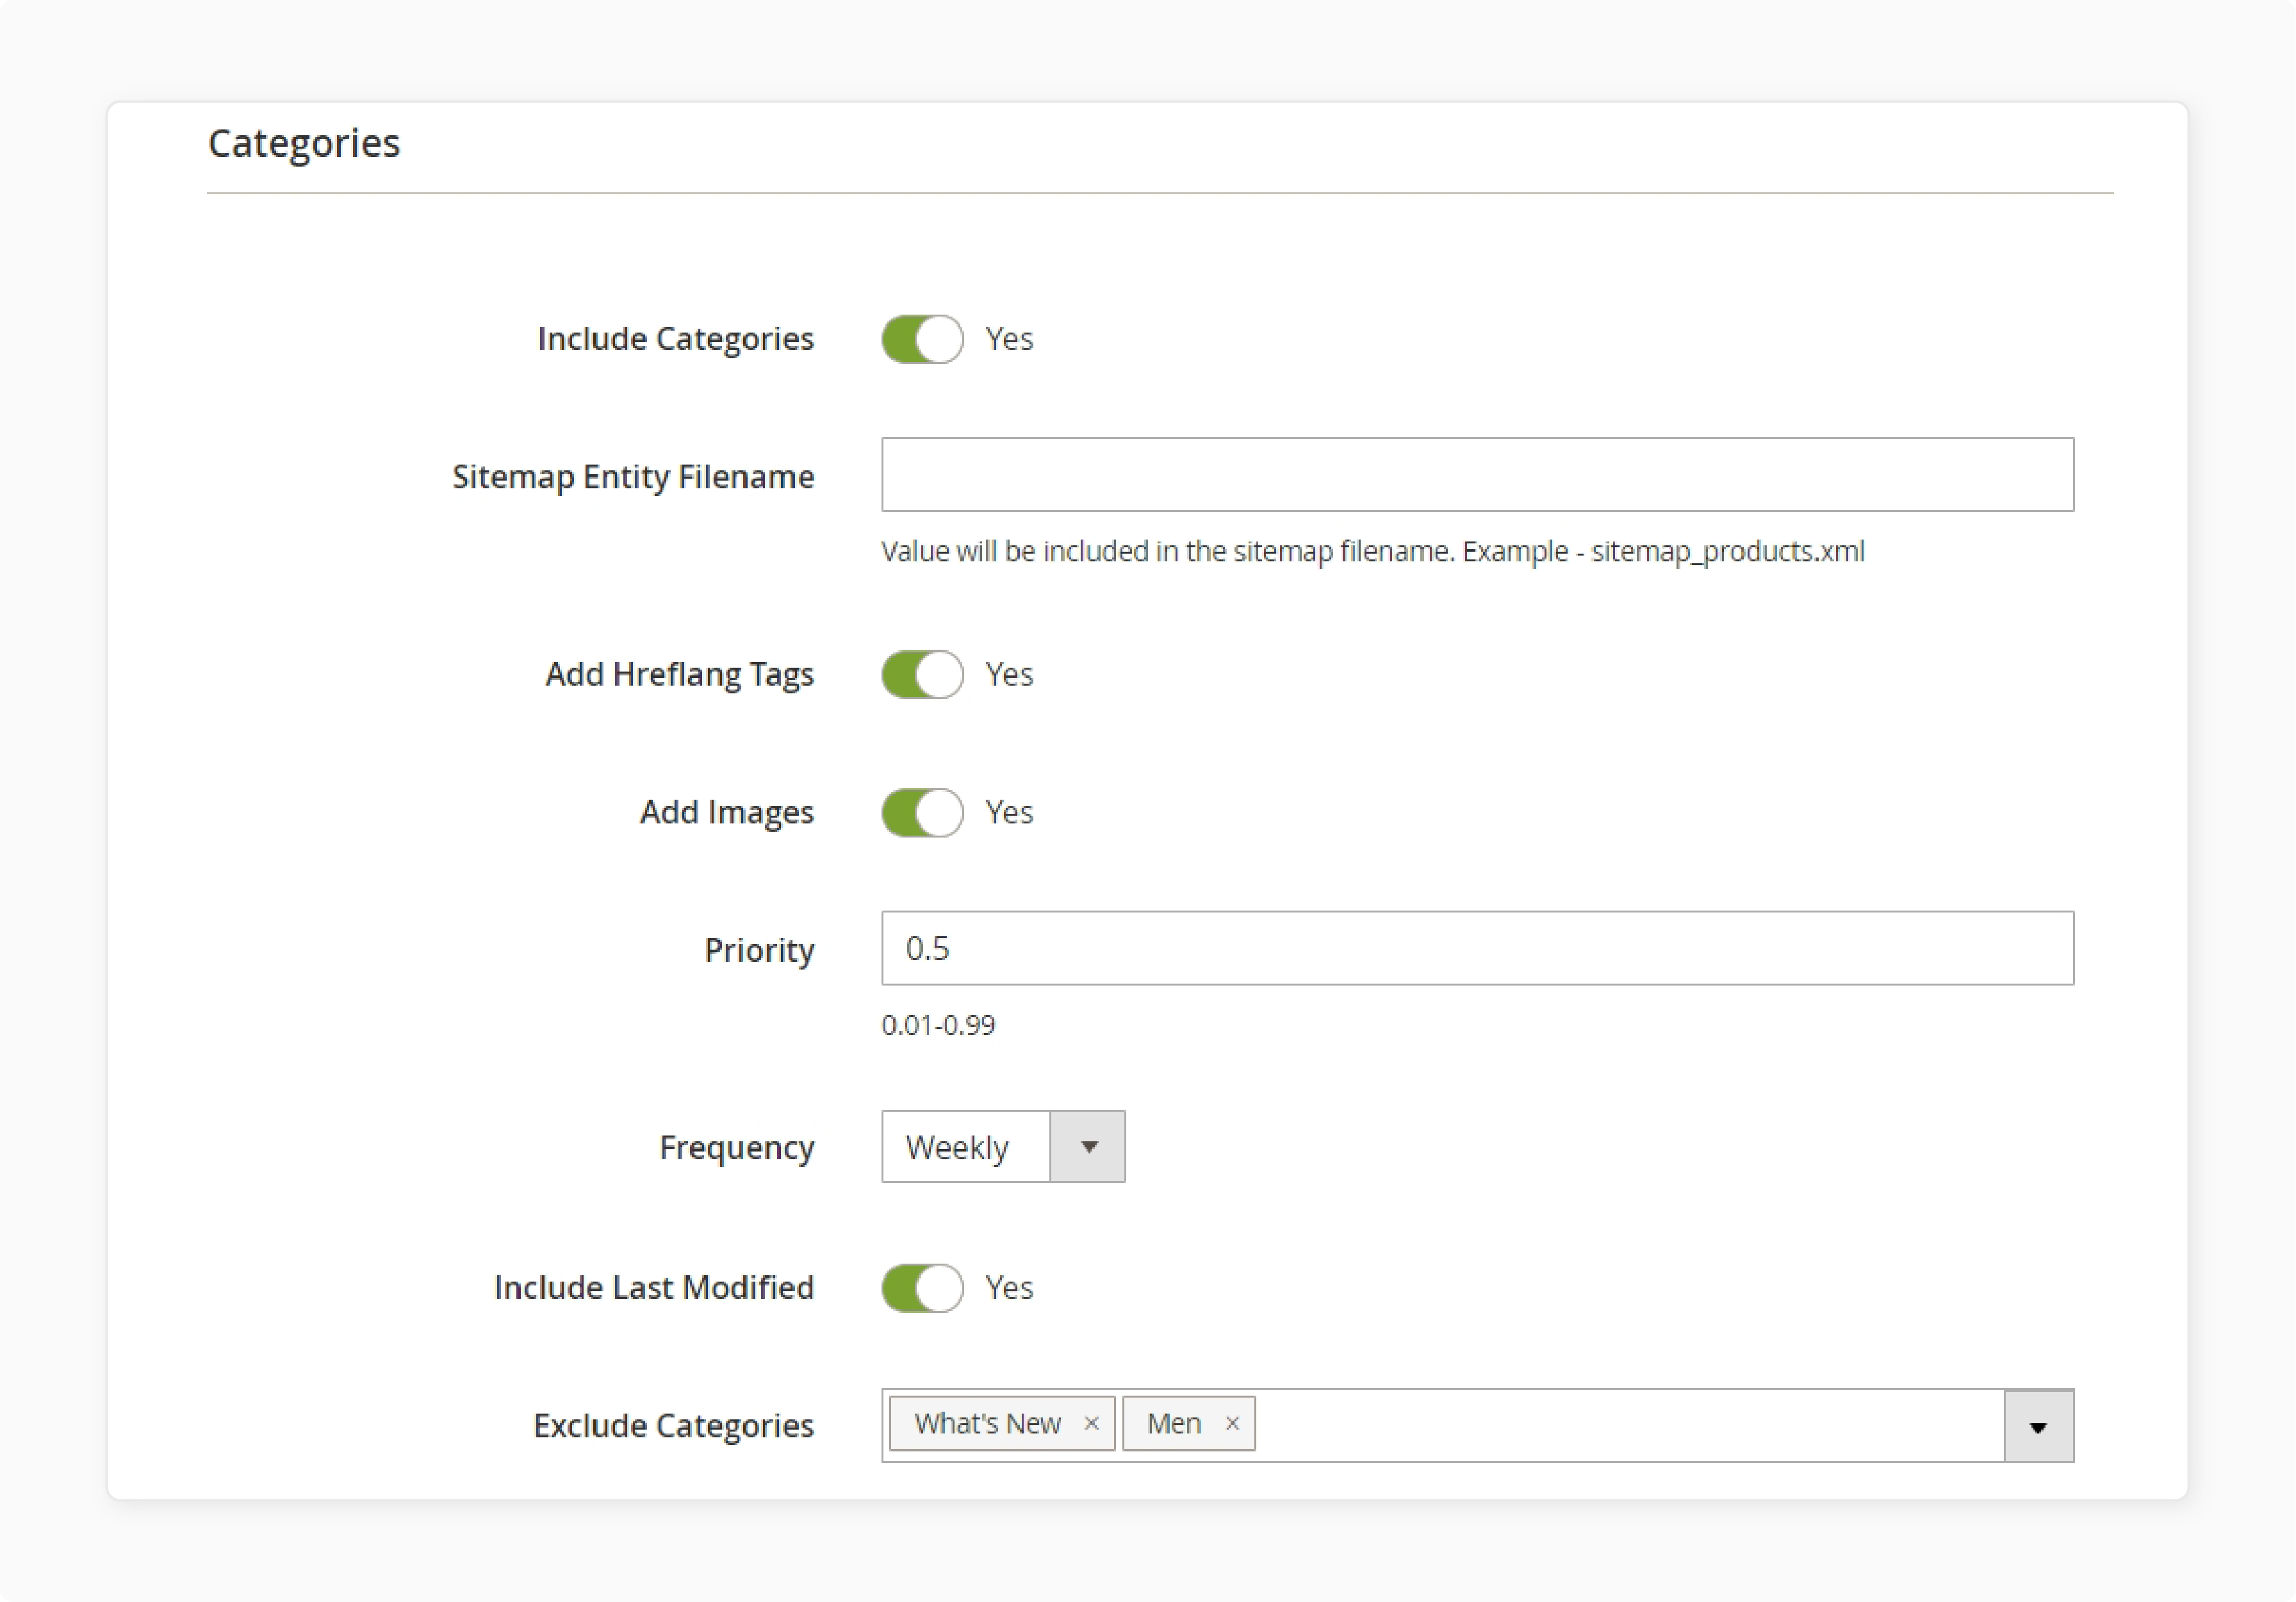Click the 0.01-0.99 hint text
The image size is (2296, 1602).
click(x=938, y=1026)
